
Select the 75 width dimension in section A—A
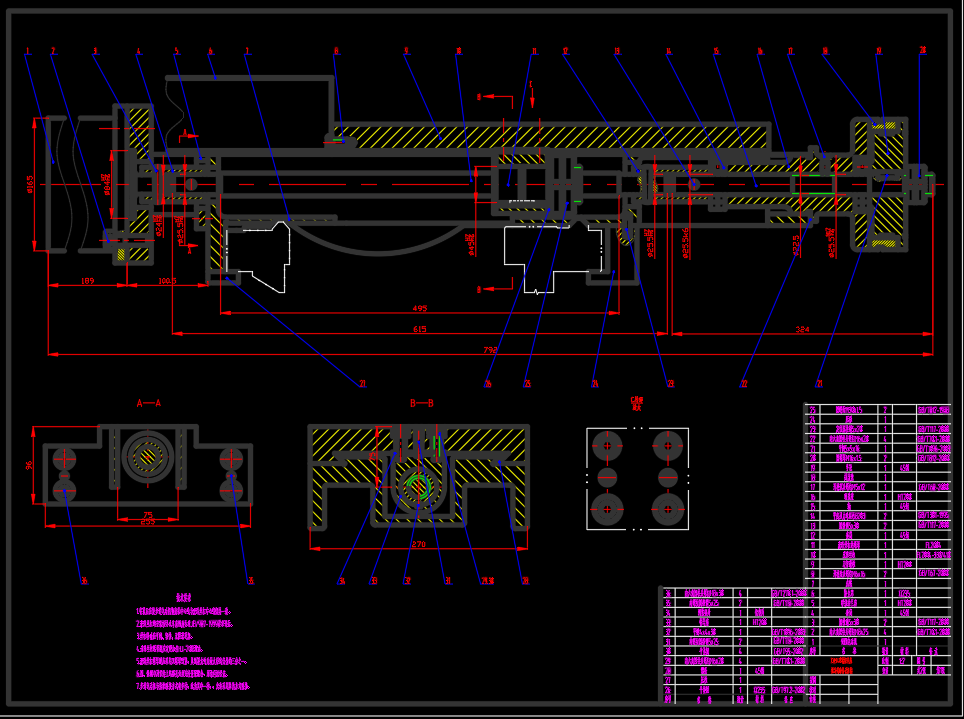pyautogui.click(x=148, y=515)
